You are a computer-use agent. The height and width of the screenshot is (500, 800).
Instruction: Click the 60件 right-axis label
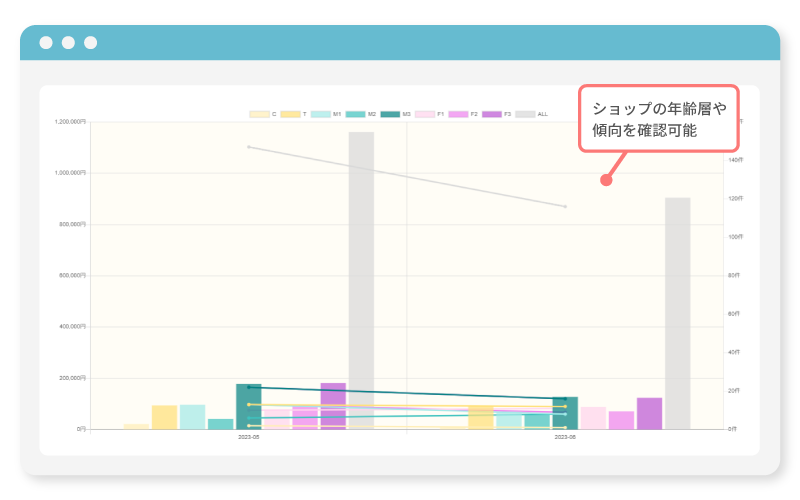734,314
